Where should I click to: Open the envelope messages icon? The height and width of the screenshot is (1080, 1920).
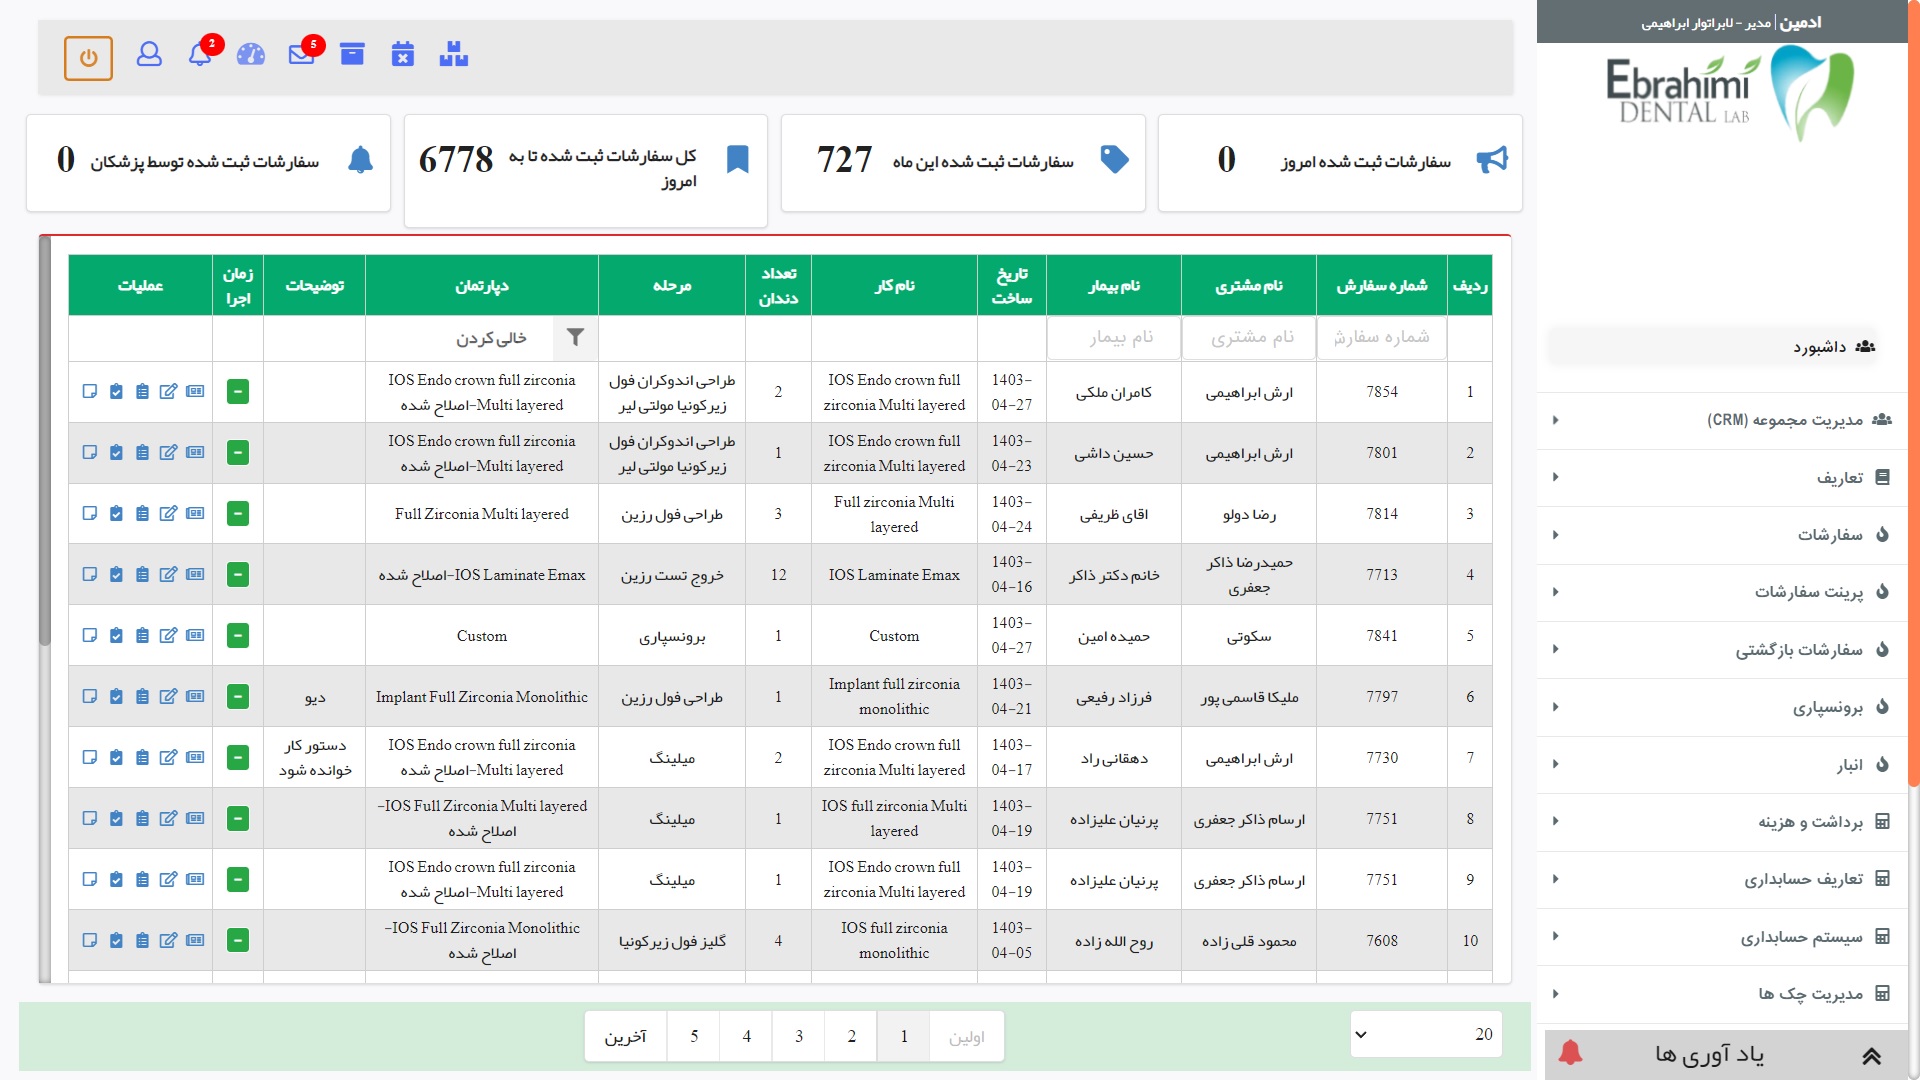pyautogui.click(x=301, y=54)
